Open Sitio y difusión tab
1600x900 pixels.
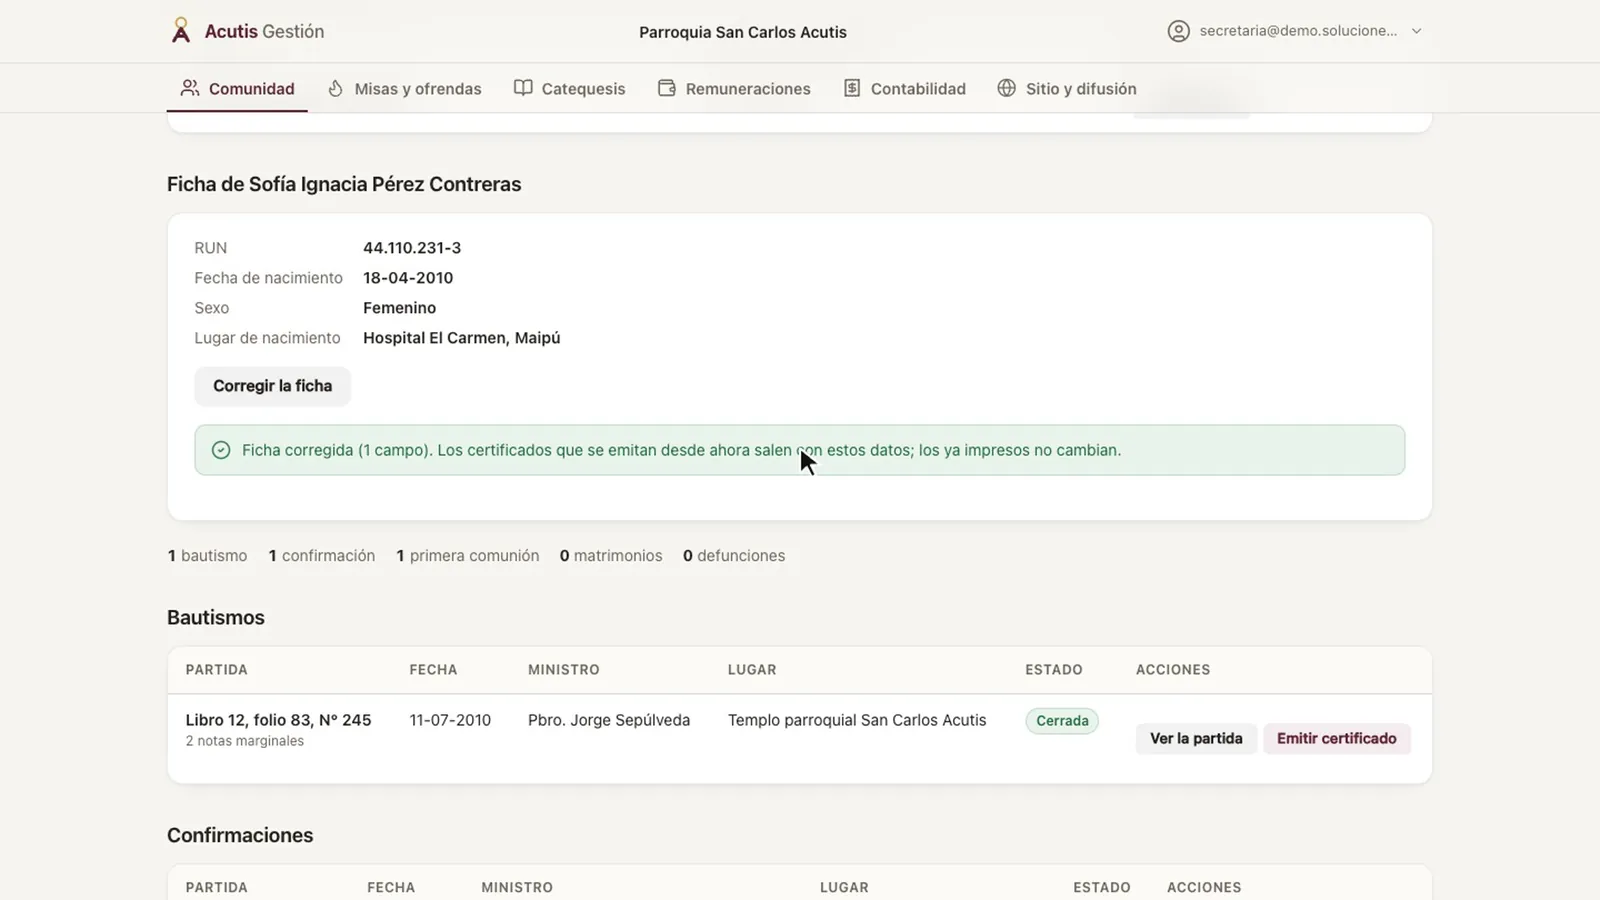pyautogui.click(x=1067, y=88)
